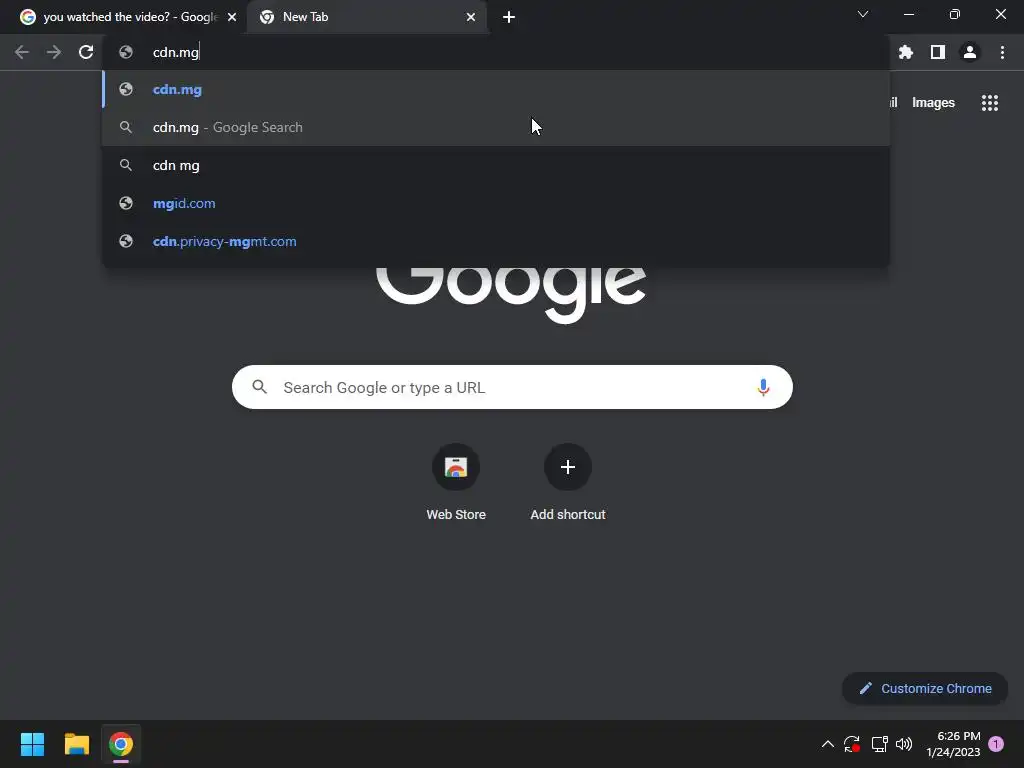
Task: Click the globe icon in the address bar
Action: tap(126, 52)
